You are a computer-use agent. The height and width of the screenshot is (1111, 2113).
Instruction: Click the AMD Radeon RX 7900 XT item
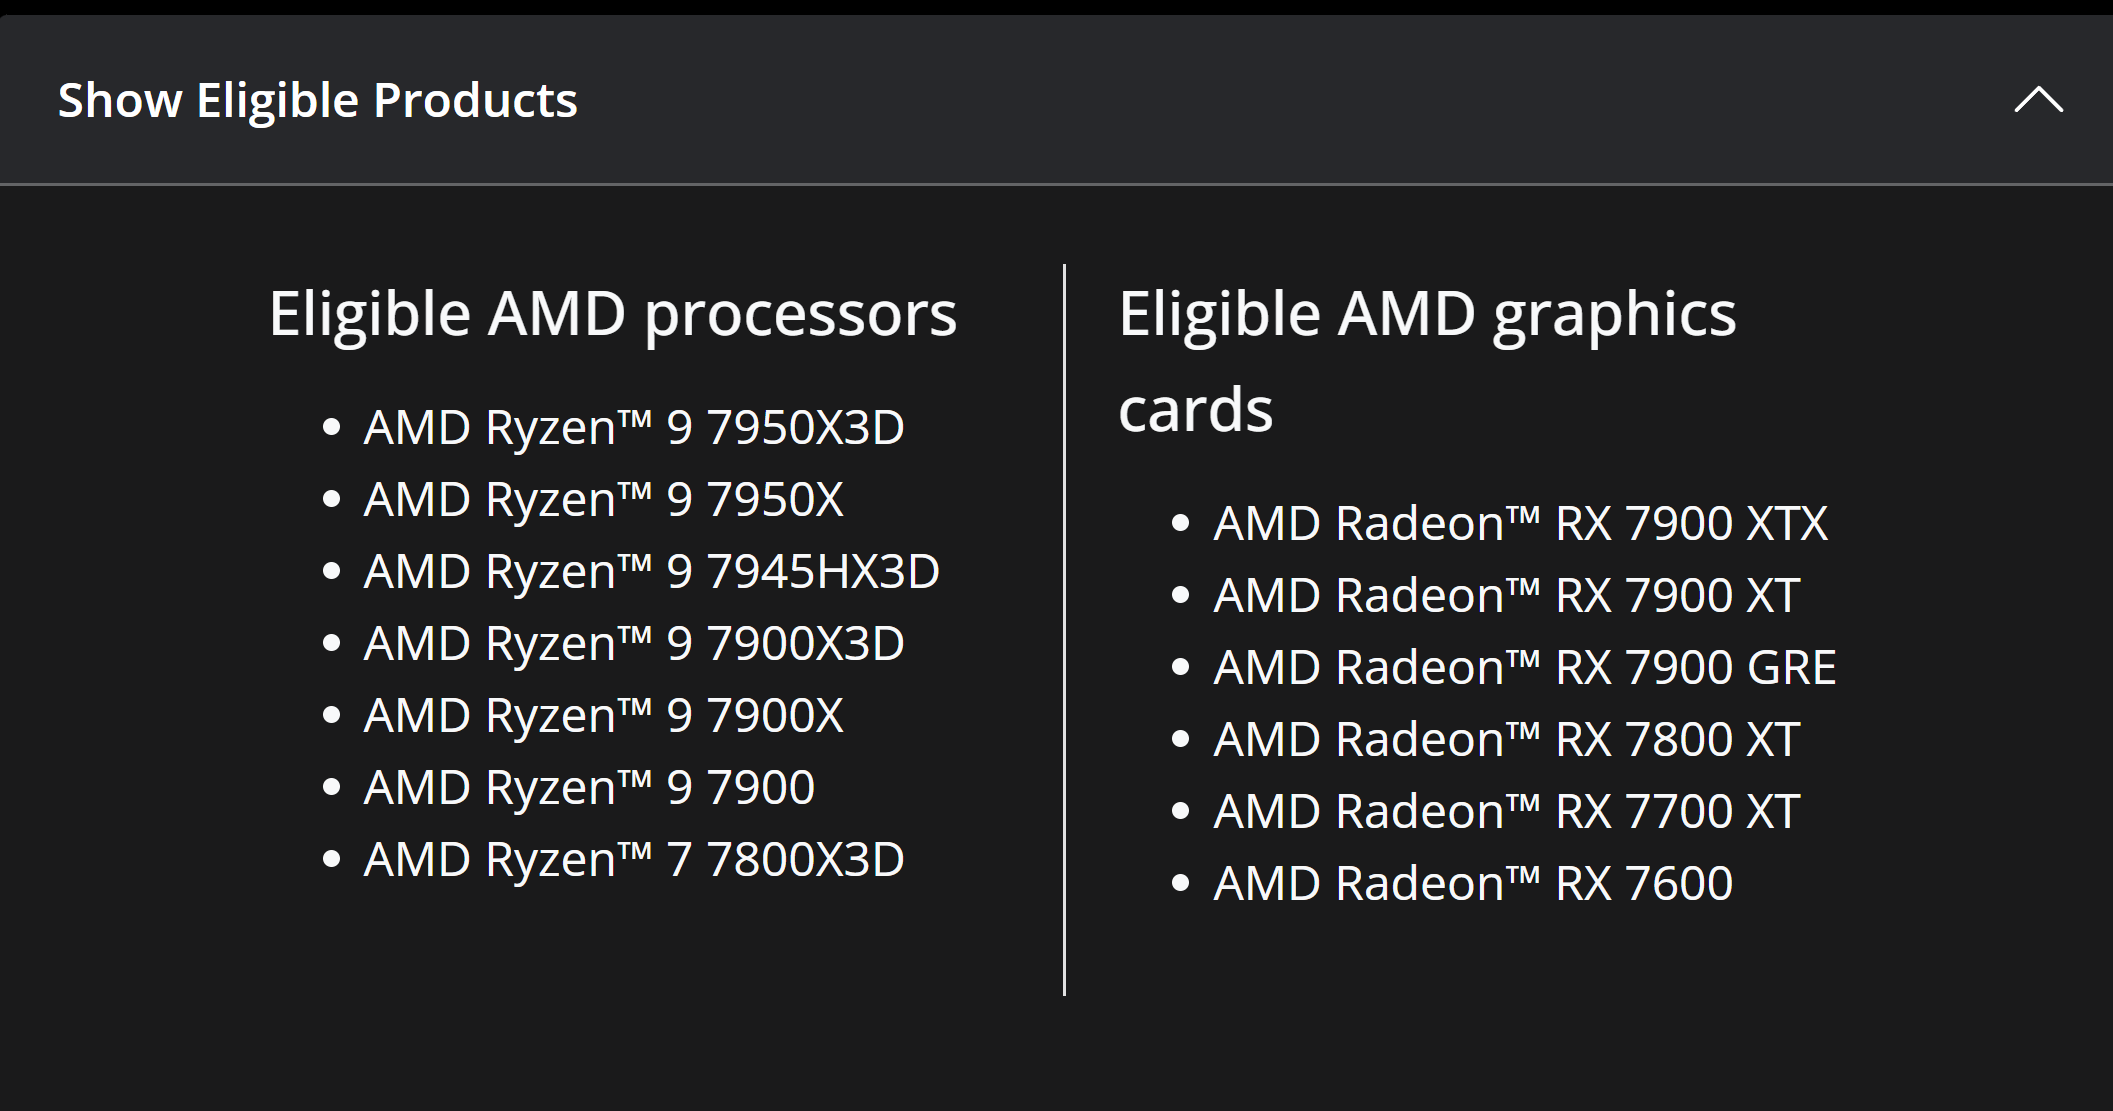[1506, 596]
